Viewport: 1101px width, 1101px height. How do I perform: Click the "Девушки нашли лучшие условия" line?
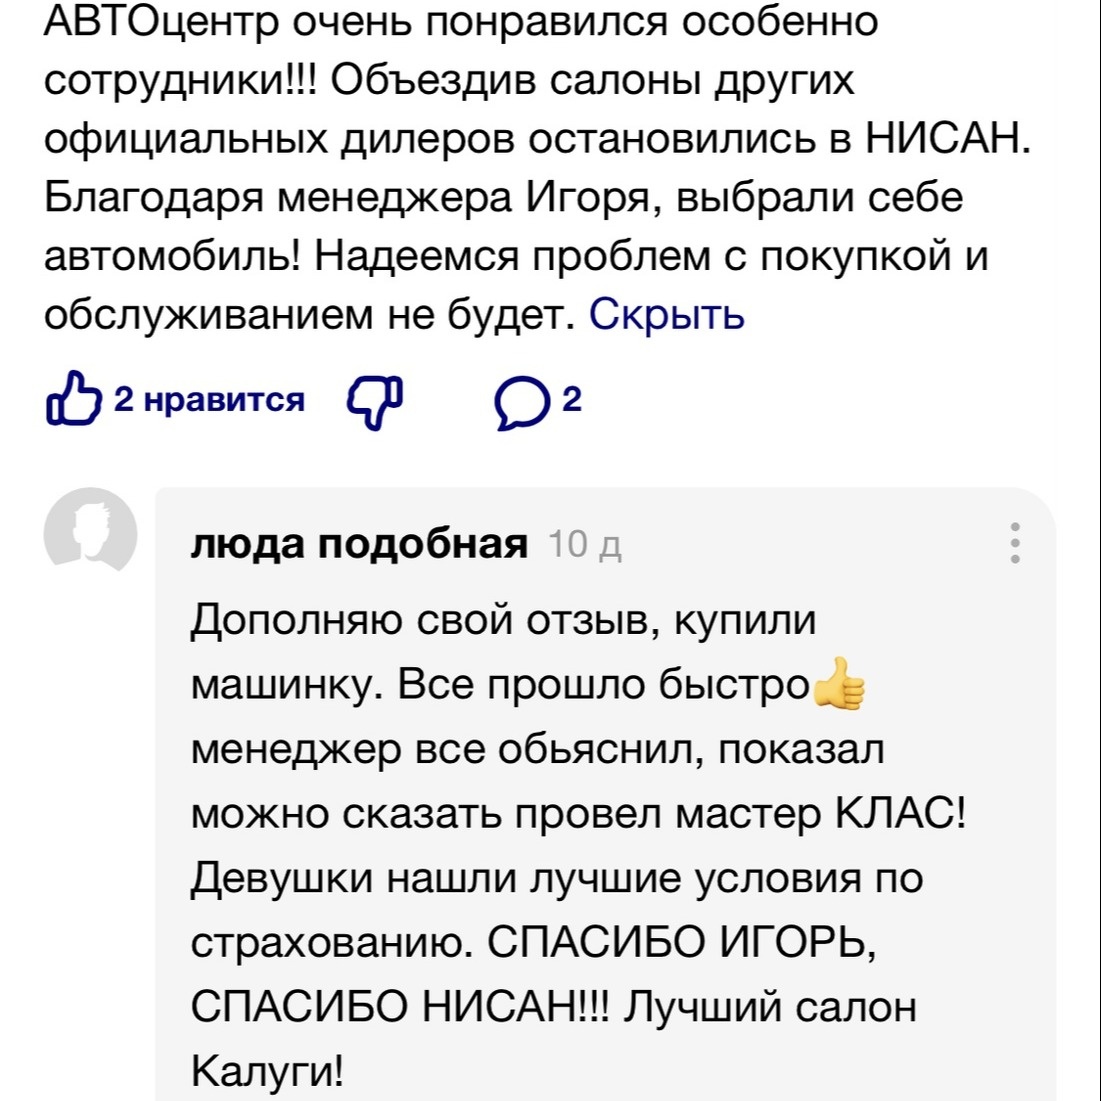tap(556, 879)
